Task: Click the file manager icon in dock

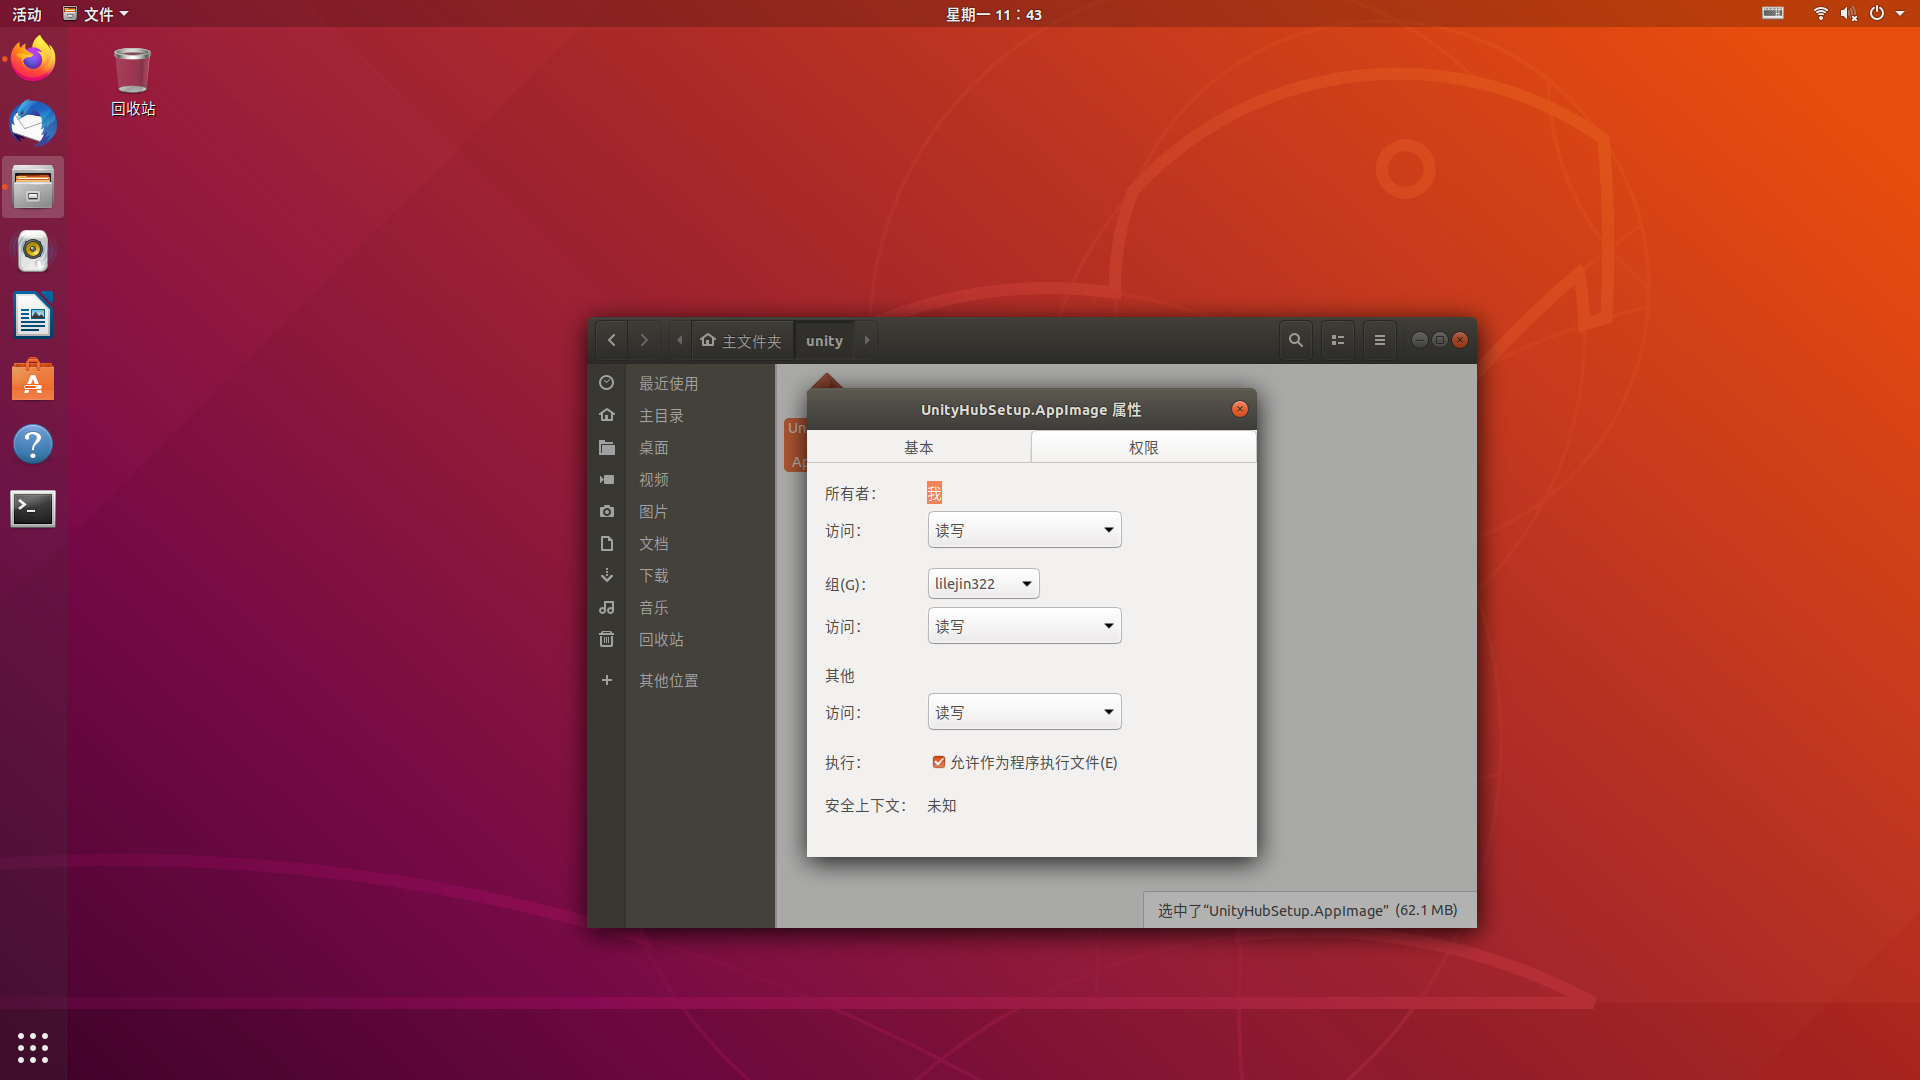Action: (33, 186)
